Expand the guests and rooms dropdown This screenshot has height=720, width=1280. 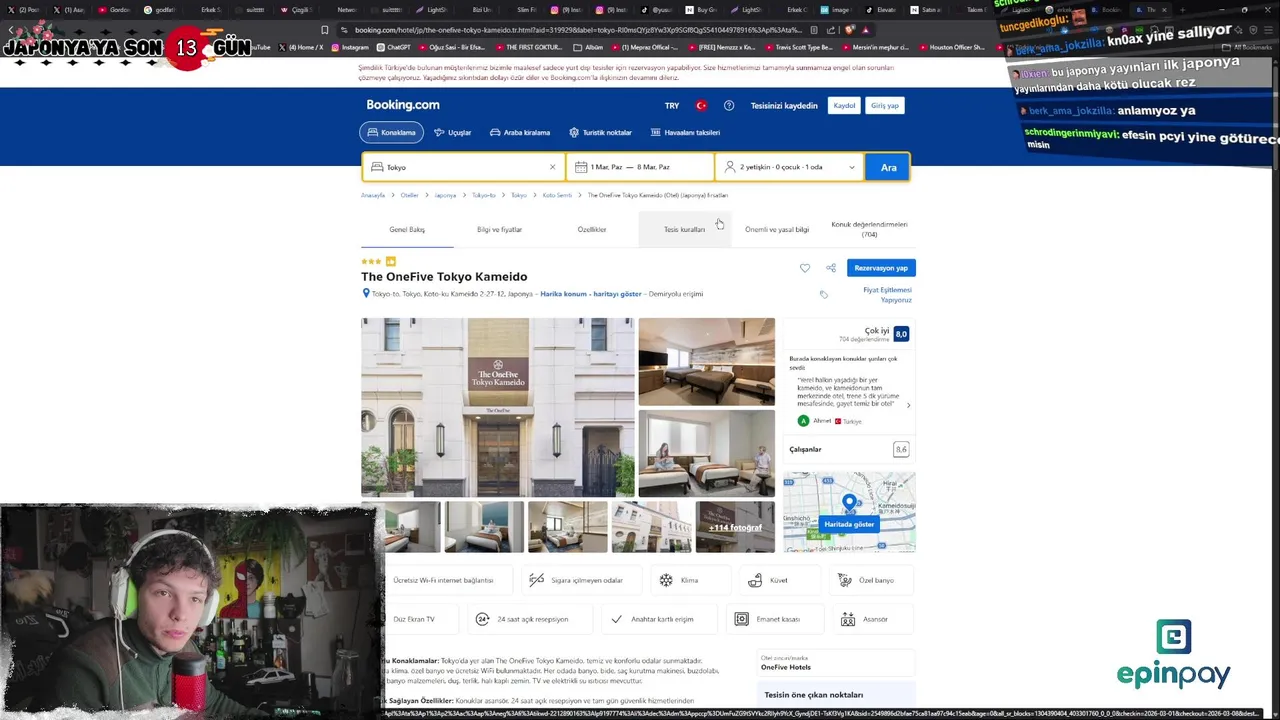789,167
